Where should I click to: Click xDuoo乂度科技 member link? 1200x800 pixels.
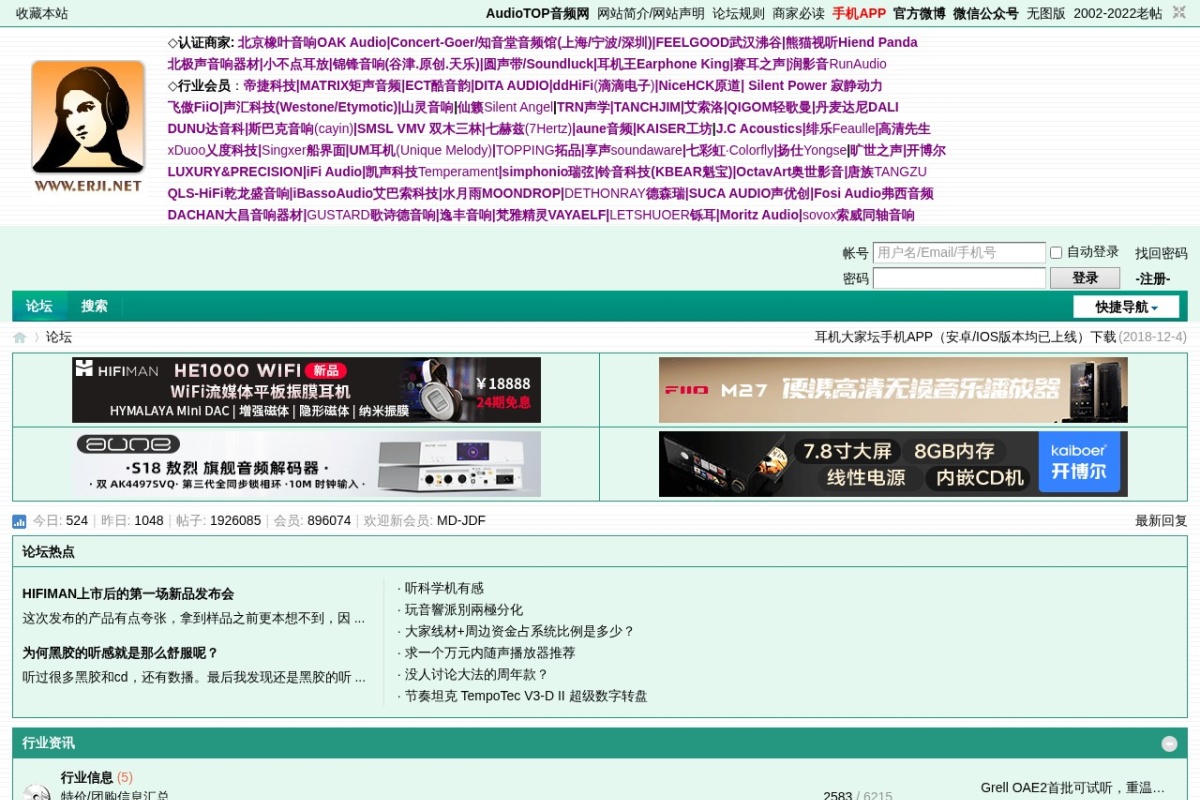click(212, 151)
